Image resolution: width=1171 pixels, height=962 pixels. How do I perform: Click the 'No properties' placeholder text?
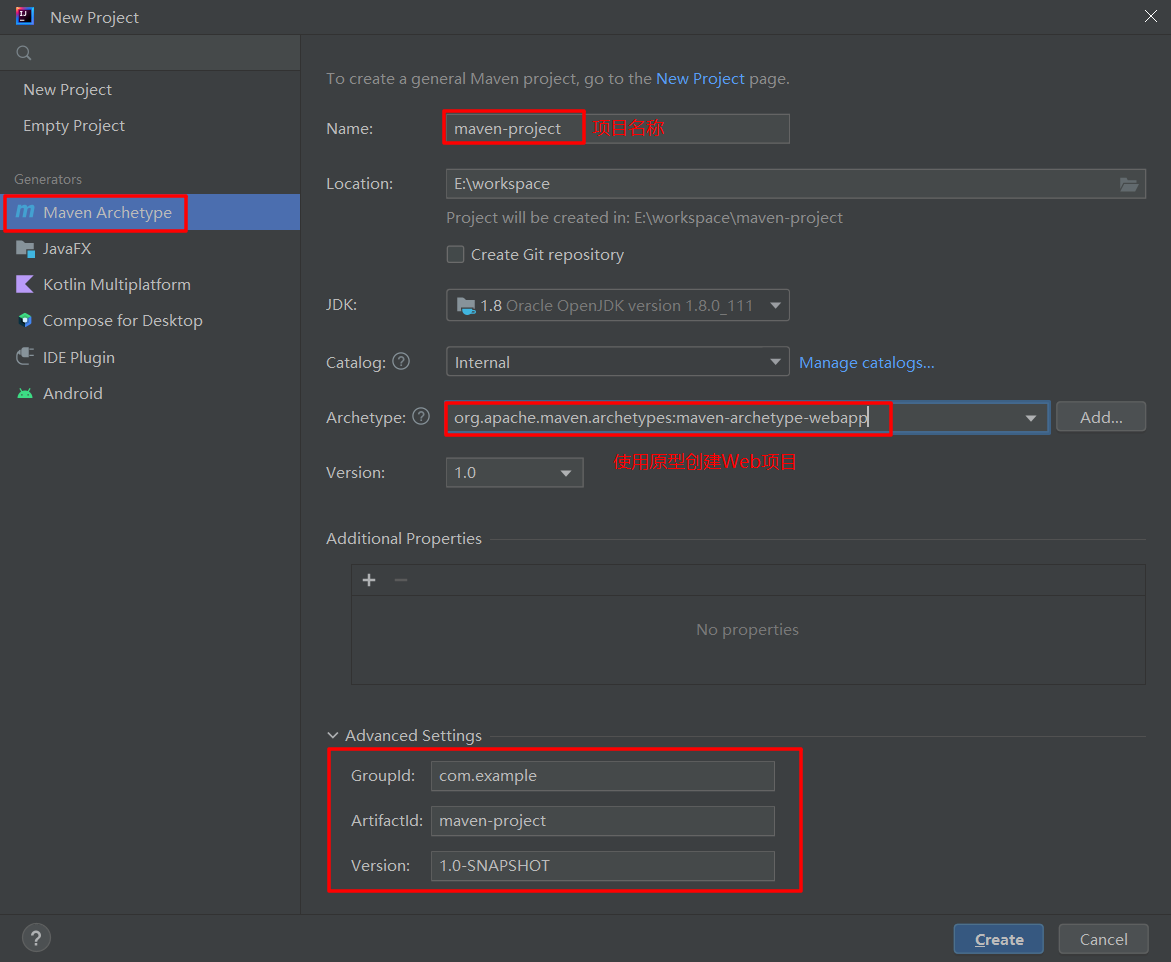pos(748,630)
